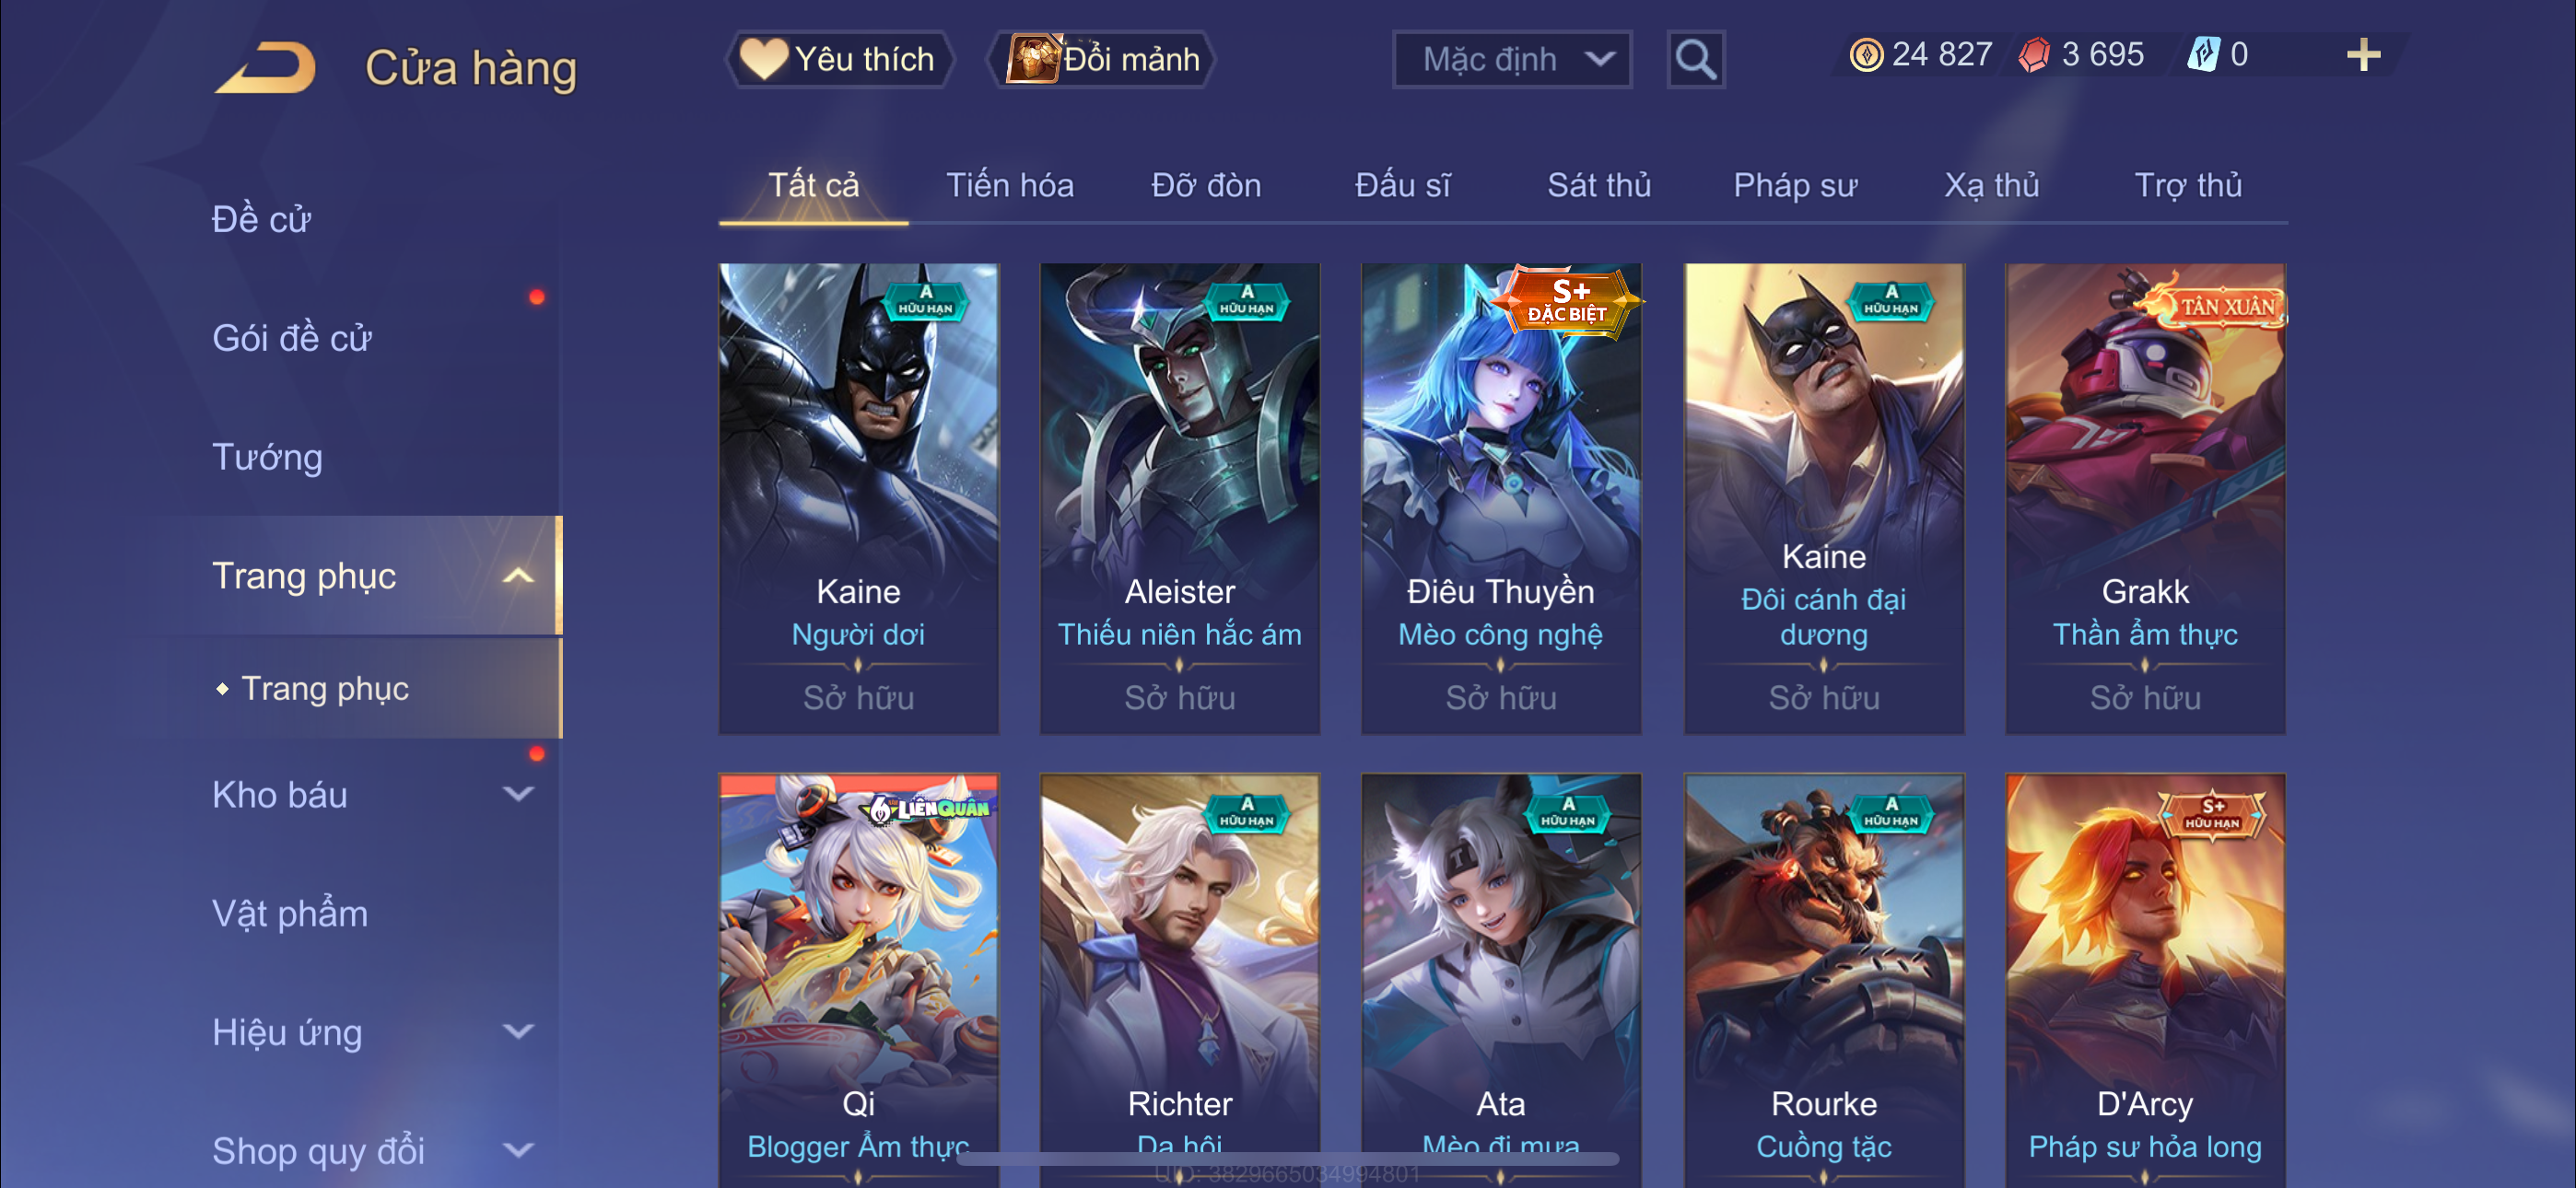This screenshot has height=1188, width=2576.
Task: Open the Mặc định sort dropdown
Action: point(1512,60)
